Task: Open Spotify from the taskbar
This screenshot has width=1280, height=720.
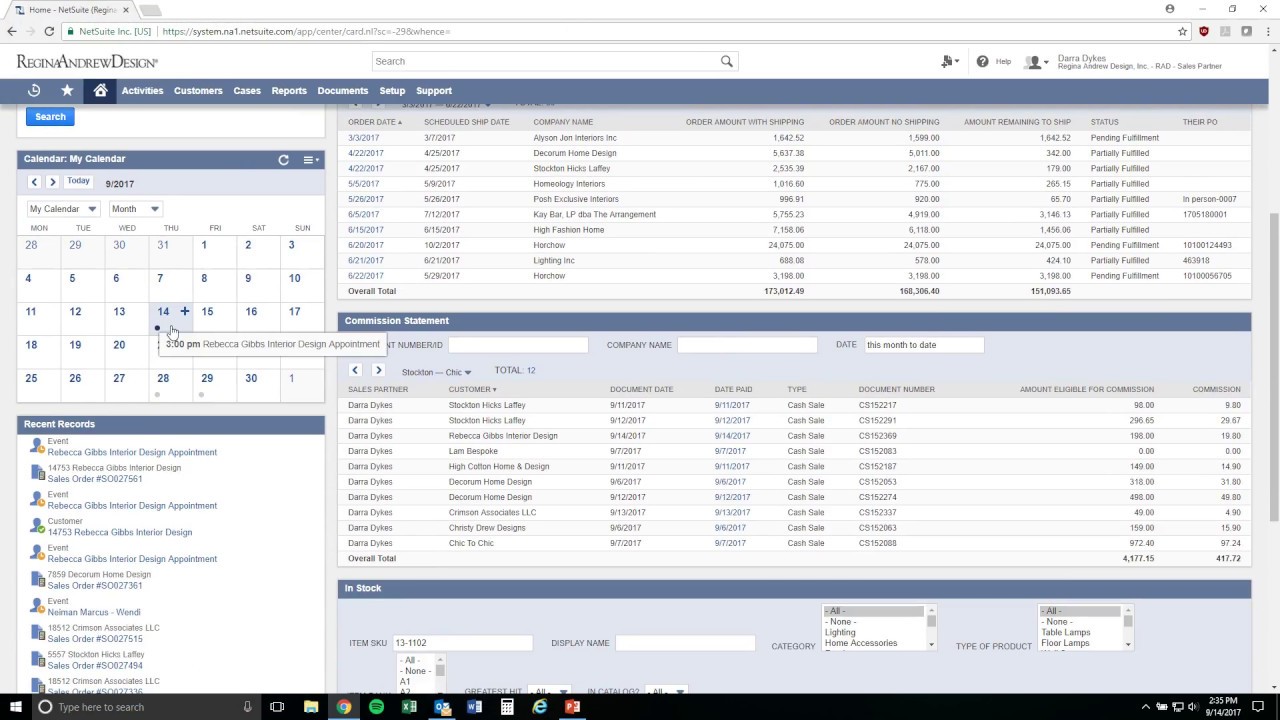Action: (376, 707)
